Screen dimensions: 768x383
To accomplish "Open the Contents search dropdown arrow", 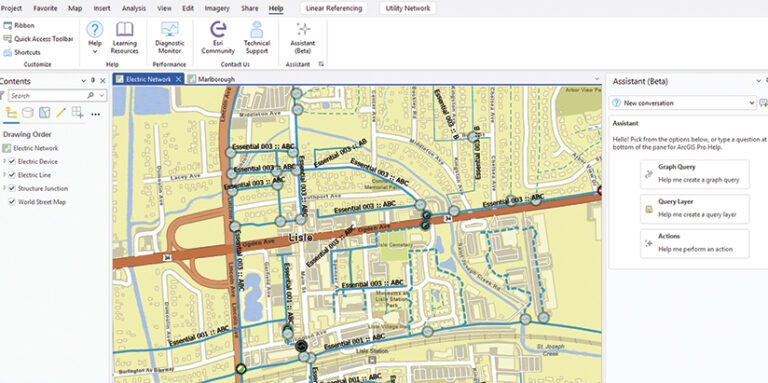I will pyautogui.click(x=101, y=96).
